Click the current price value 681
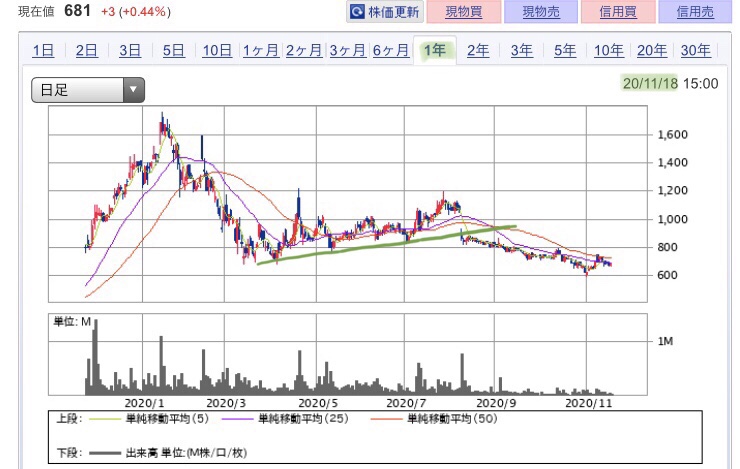740x469 pixels. coord(77,10)
